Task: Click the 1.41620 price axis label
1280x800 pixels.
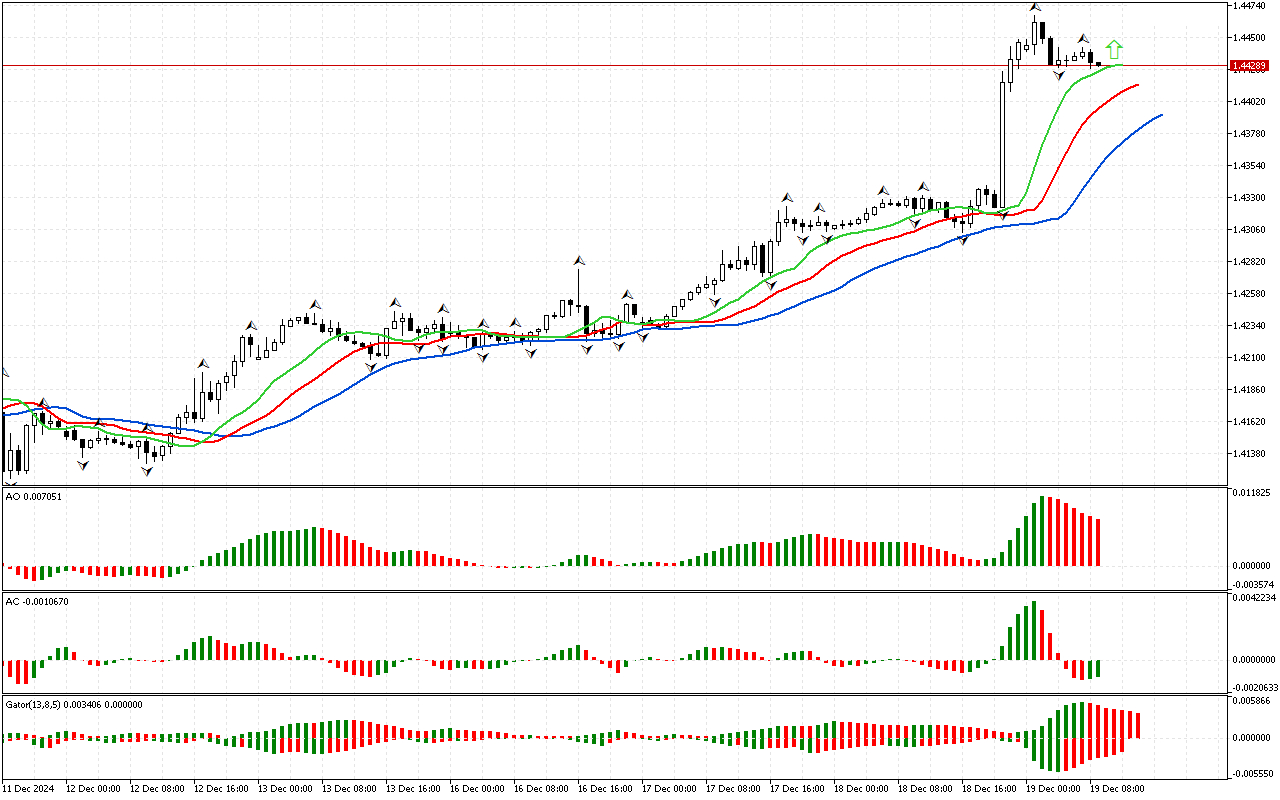Action: tap(1249, 422)
